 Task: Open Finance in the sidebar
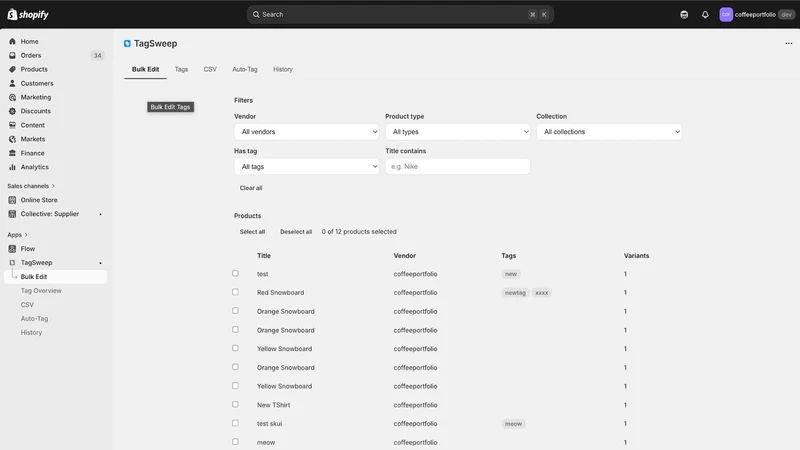pyautogui.click(x=32, y=153)
